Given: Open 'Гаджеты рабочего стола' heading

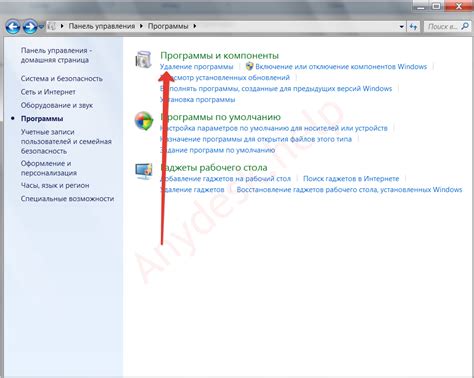Looking at the screenshot, I should [x=214, y=167].
